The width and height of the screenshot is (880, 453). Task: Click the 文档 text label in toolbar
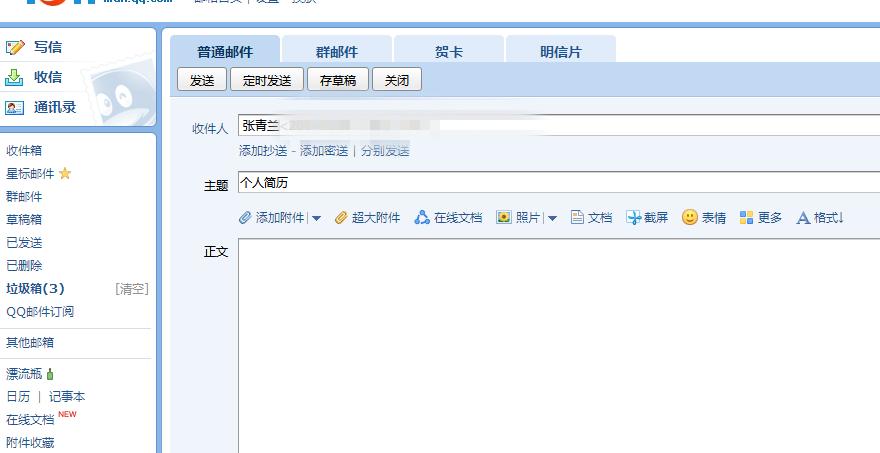pos(599,218)
